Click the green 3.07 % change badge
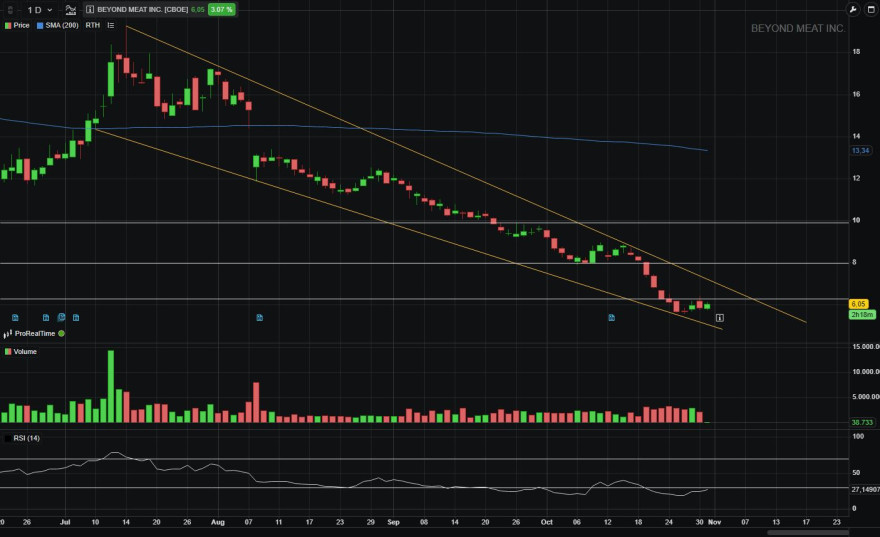 pyautogui.click(x=221, y=10)
